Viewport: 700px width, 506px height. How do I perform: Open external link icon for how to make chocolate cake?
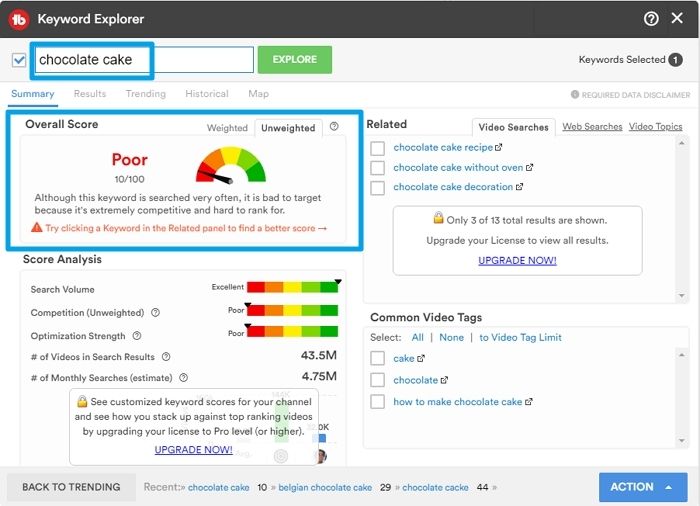[x=529, y=401]
